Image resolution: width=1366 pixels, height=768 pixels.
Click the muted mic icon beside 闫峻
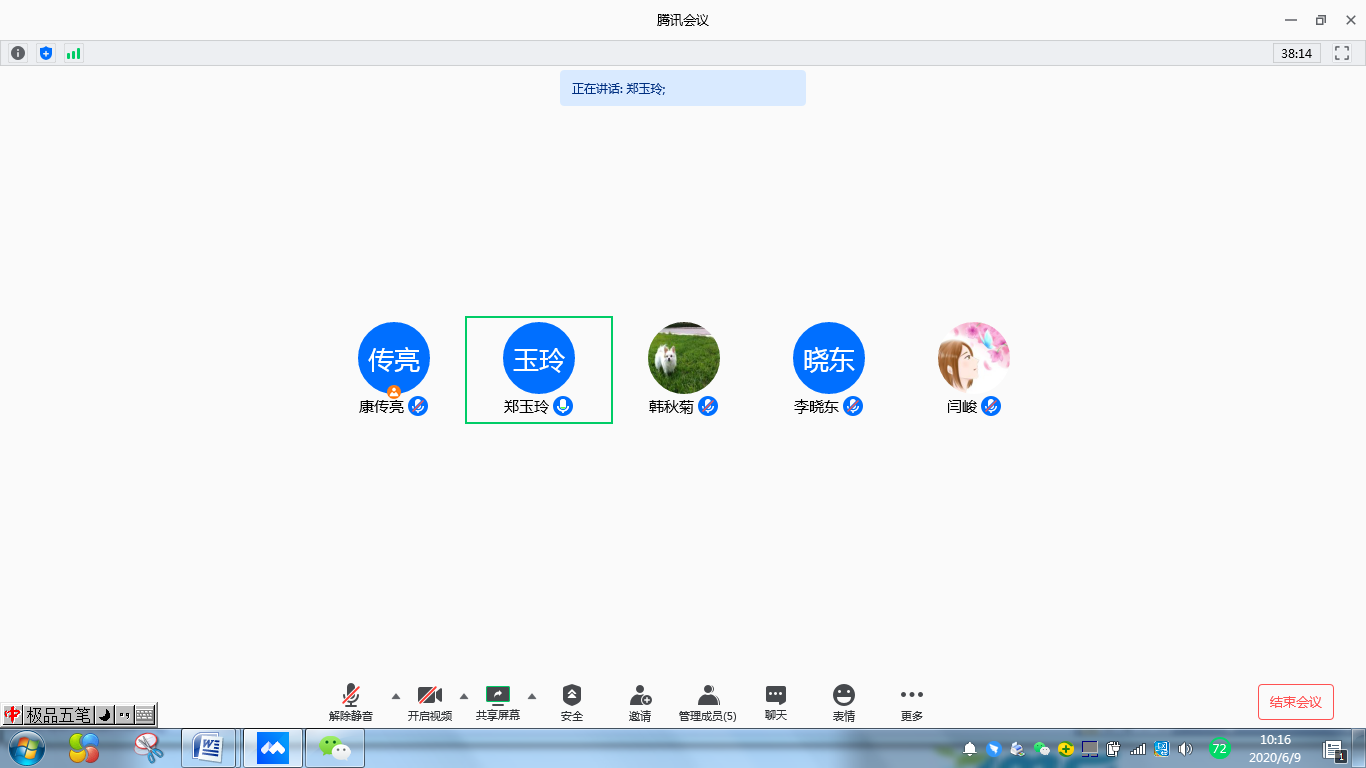pyautogui.click(x=991, y=406)
